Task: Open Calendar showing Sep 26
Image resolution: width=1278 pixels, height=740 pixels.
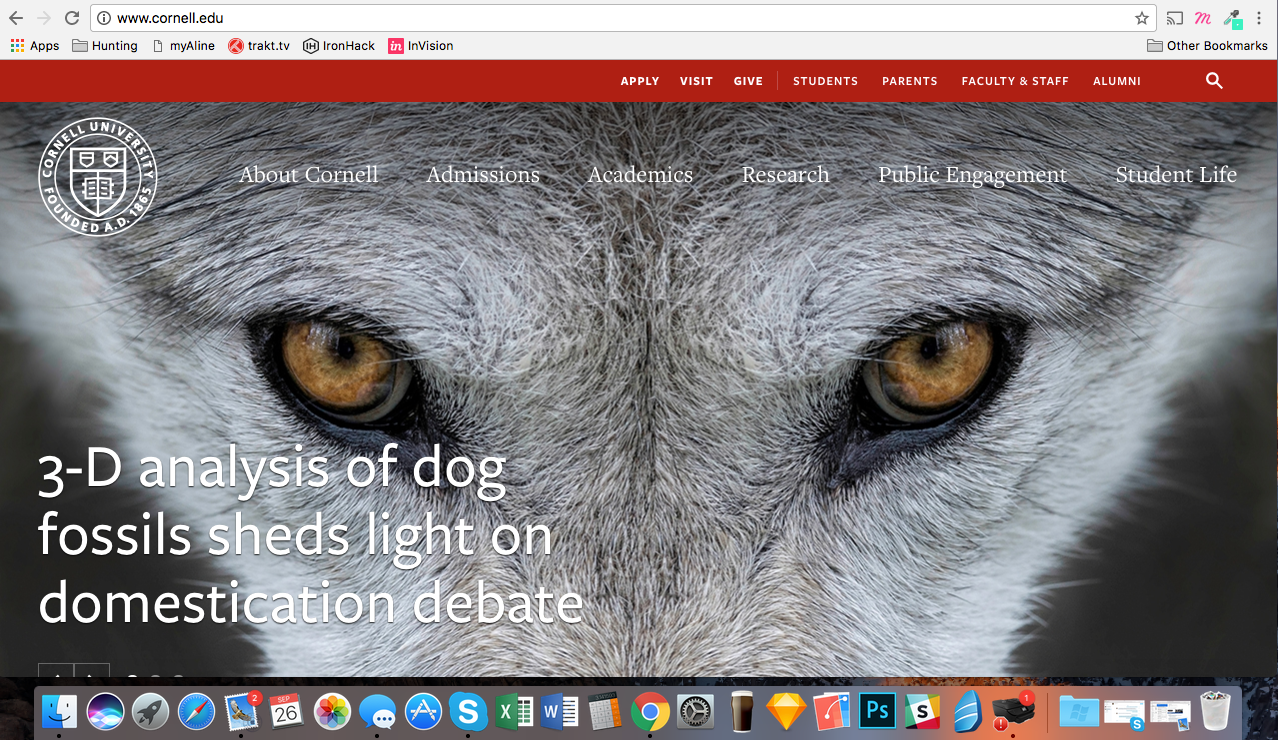Action: coord(286,712)
